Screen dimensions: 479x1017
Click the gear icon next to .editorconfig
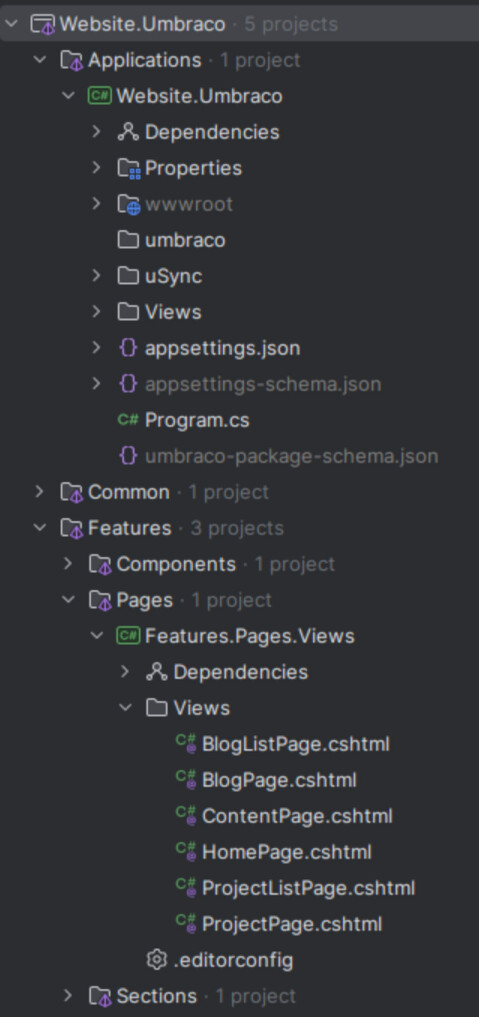tap(157, 959)
